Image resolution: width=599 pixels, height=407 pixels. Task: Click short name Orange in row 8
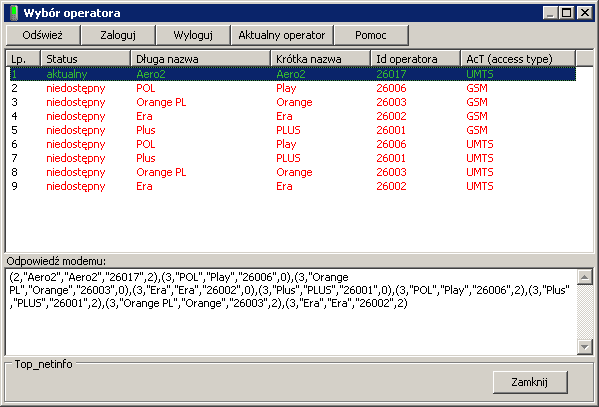click(294, 172)
